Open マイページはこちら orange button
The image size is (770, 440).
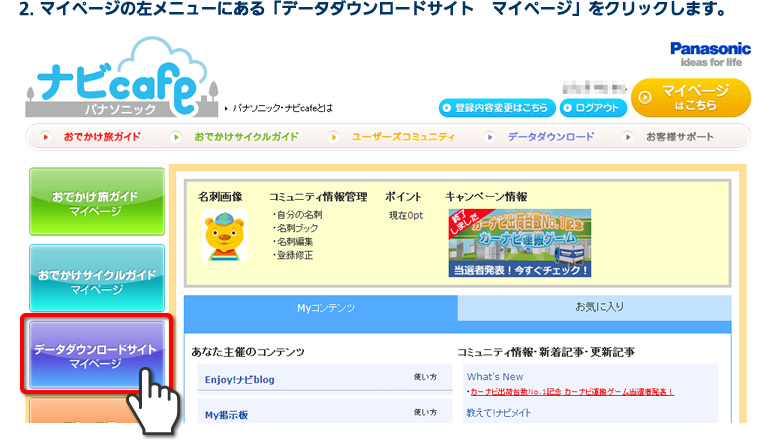[x=691, y=97]
